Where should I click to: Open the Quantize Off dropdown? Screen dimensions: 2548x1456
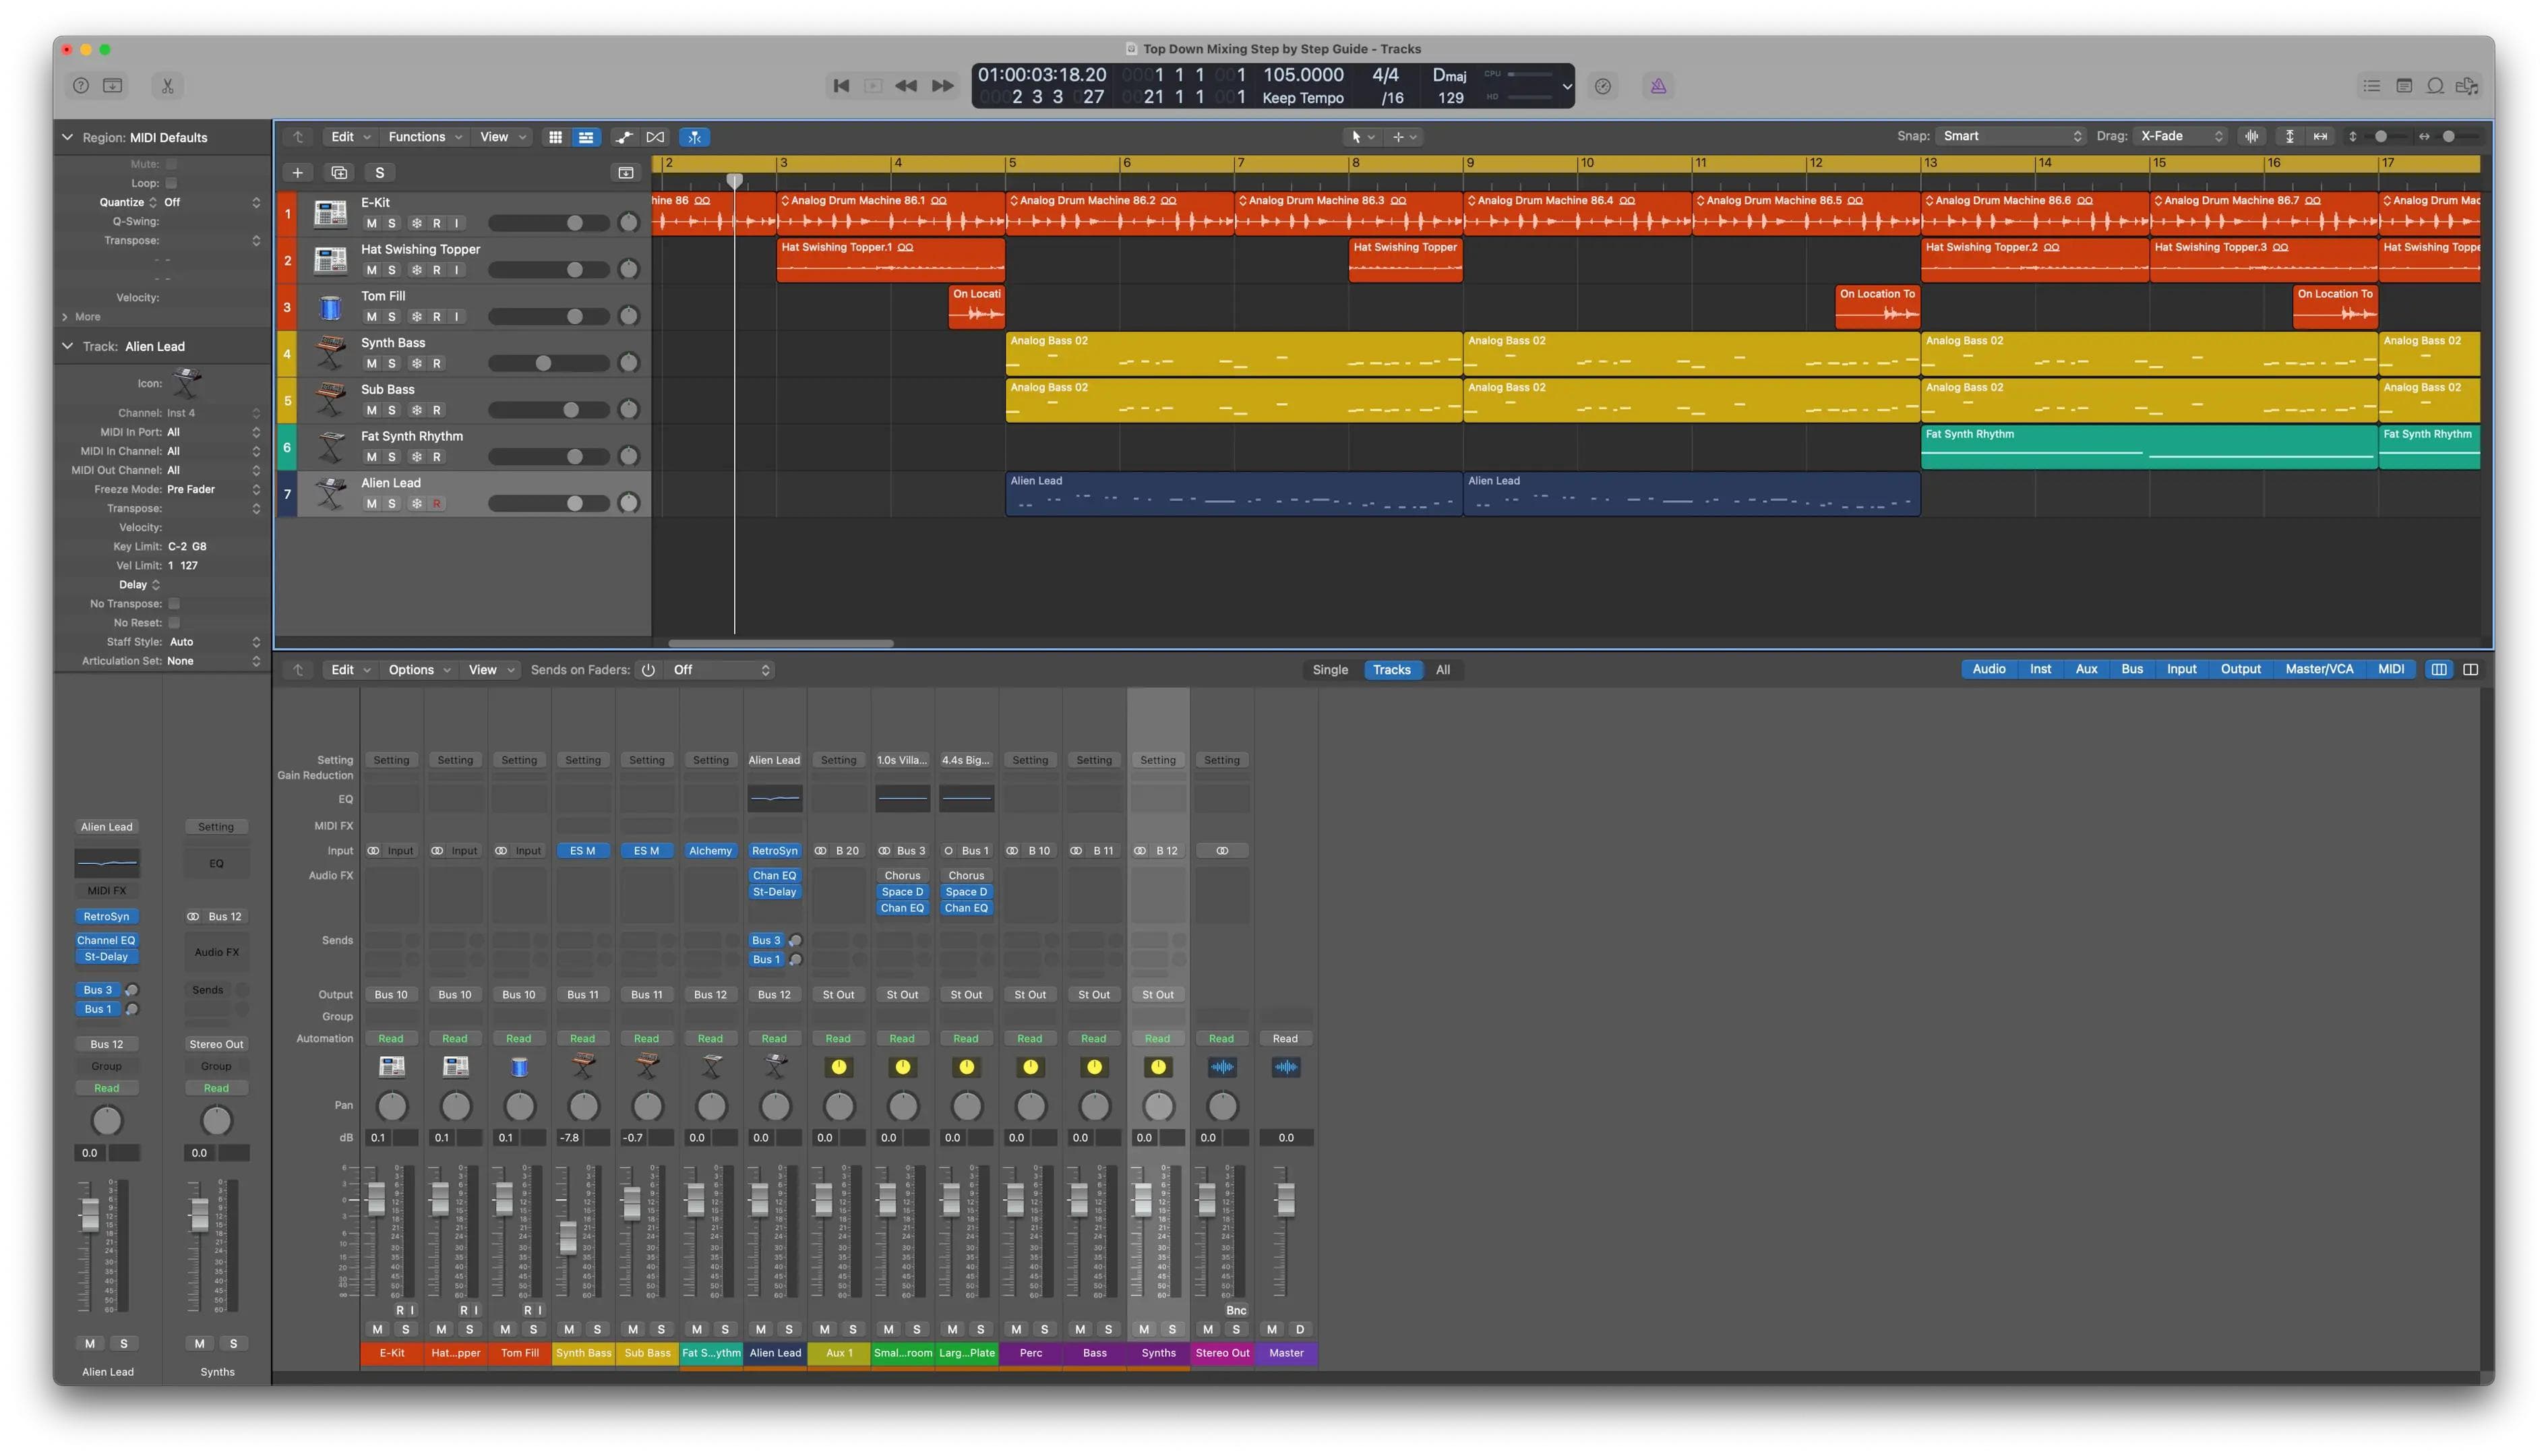point(212,202)
